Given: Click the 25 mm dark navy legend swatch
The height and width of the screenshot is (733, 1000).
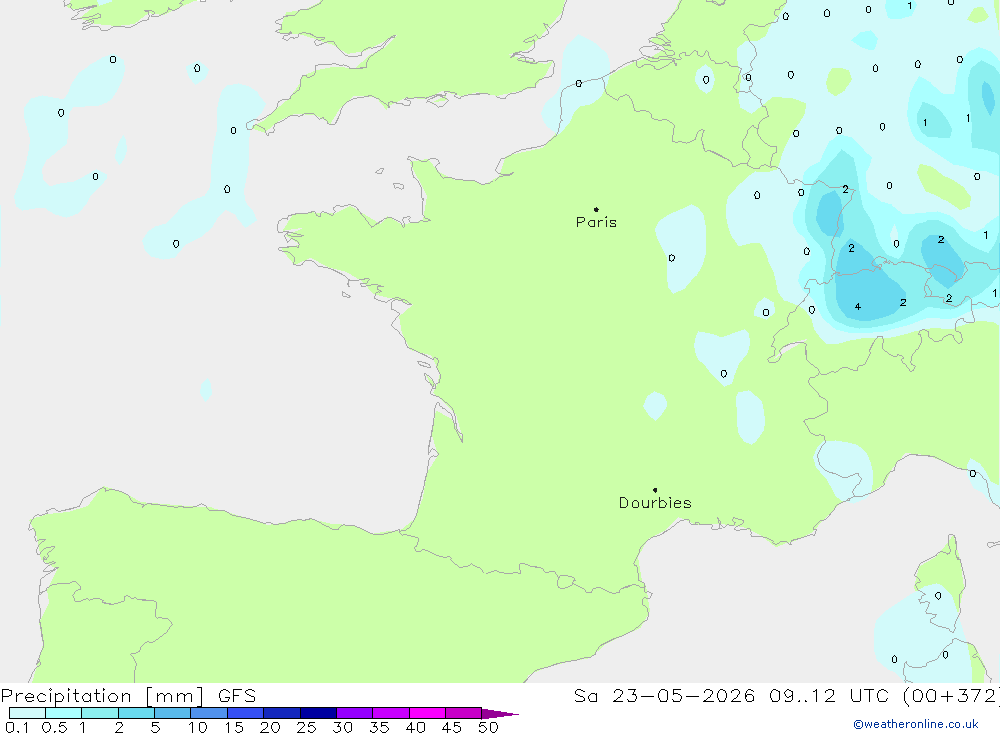Looking at the screenshot, I should point(318,713).
